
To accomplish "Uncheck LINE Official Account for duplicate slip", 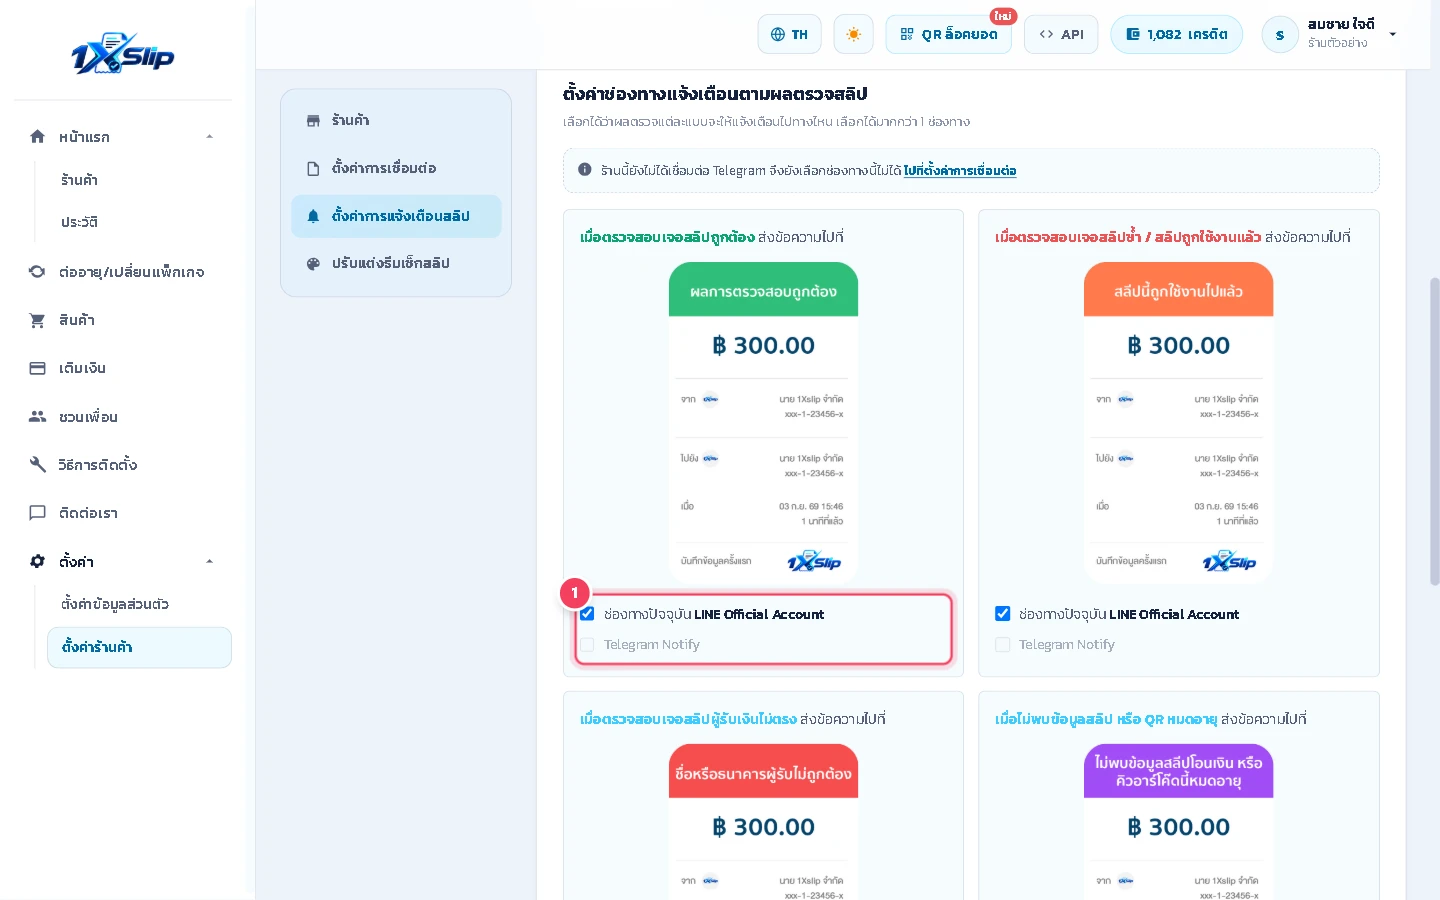I will 1002,614.
